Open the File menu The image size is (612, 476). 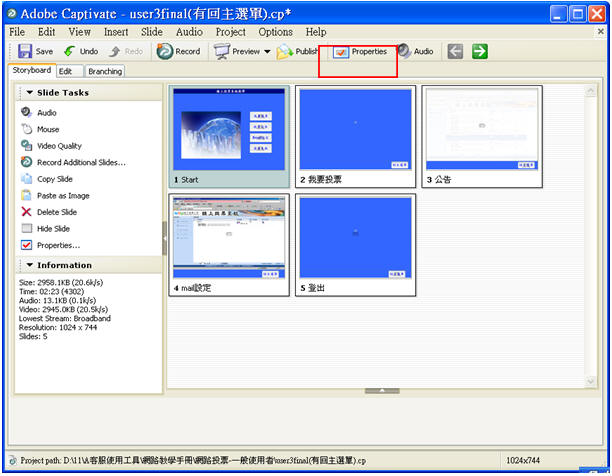point(17,32)
